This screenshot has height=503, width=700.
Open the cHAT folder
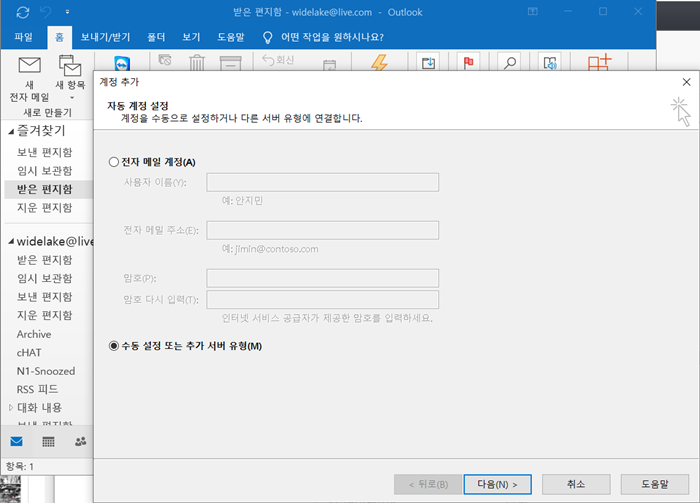coord(29,353)
